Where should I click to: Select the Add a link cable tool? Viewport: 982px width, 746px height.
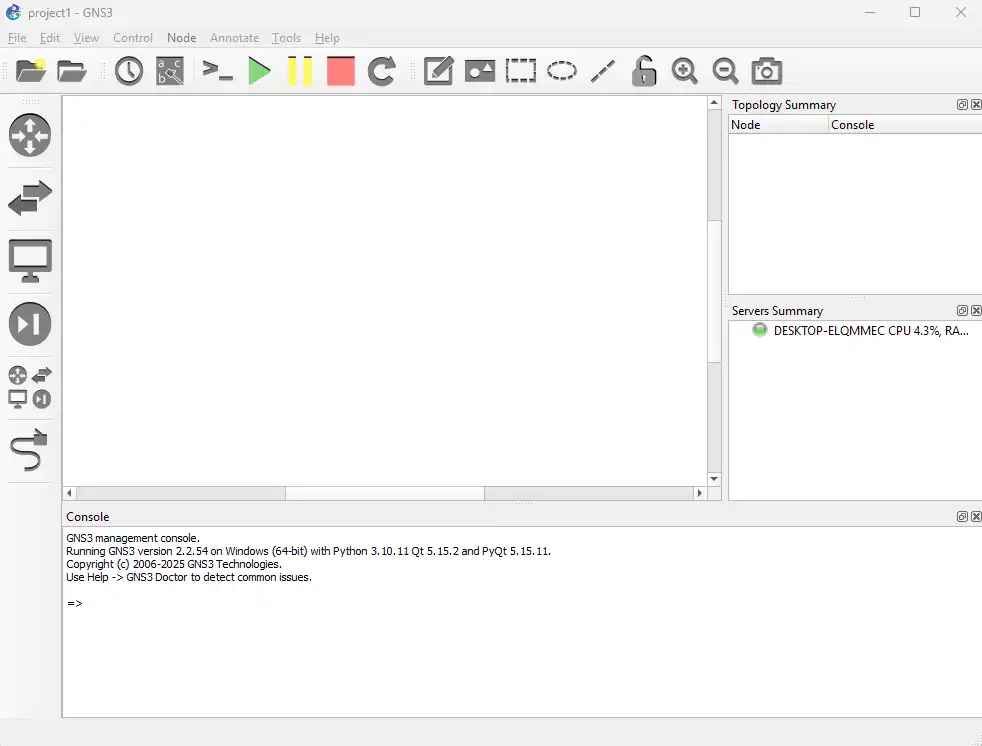tap(30, 451)
